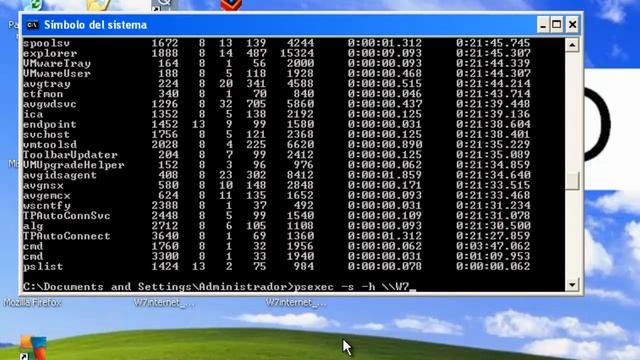Click the AVG desktop shortcut icon
Image resolution: width=640 pixels, height=360 pixels.
coord(33,347)
